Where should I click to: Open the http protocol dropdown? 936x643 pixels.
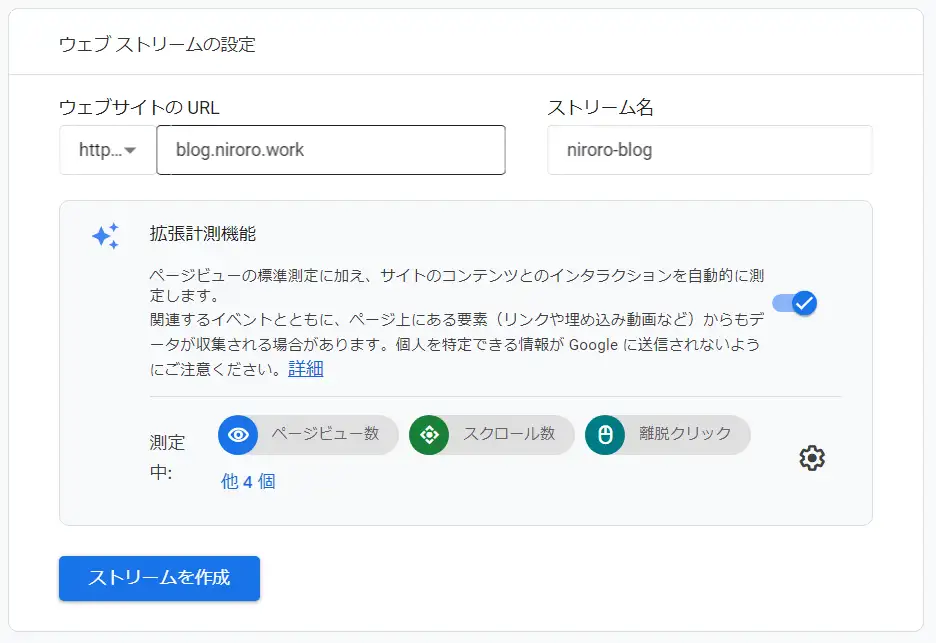(107, 150)
